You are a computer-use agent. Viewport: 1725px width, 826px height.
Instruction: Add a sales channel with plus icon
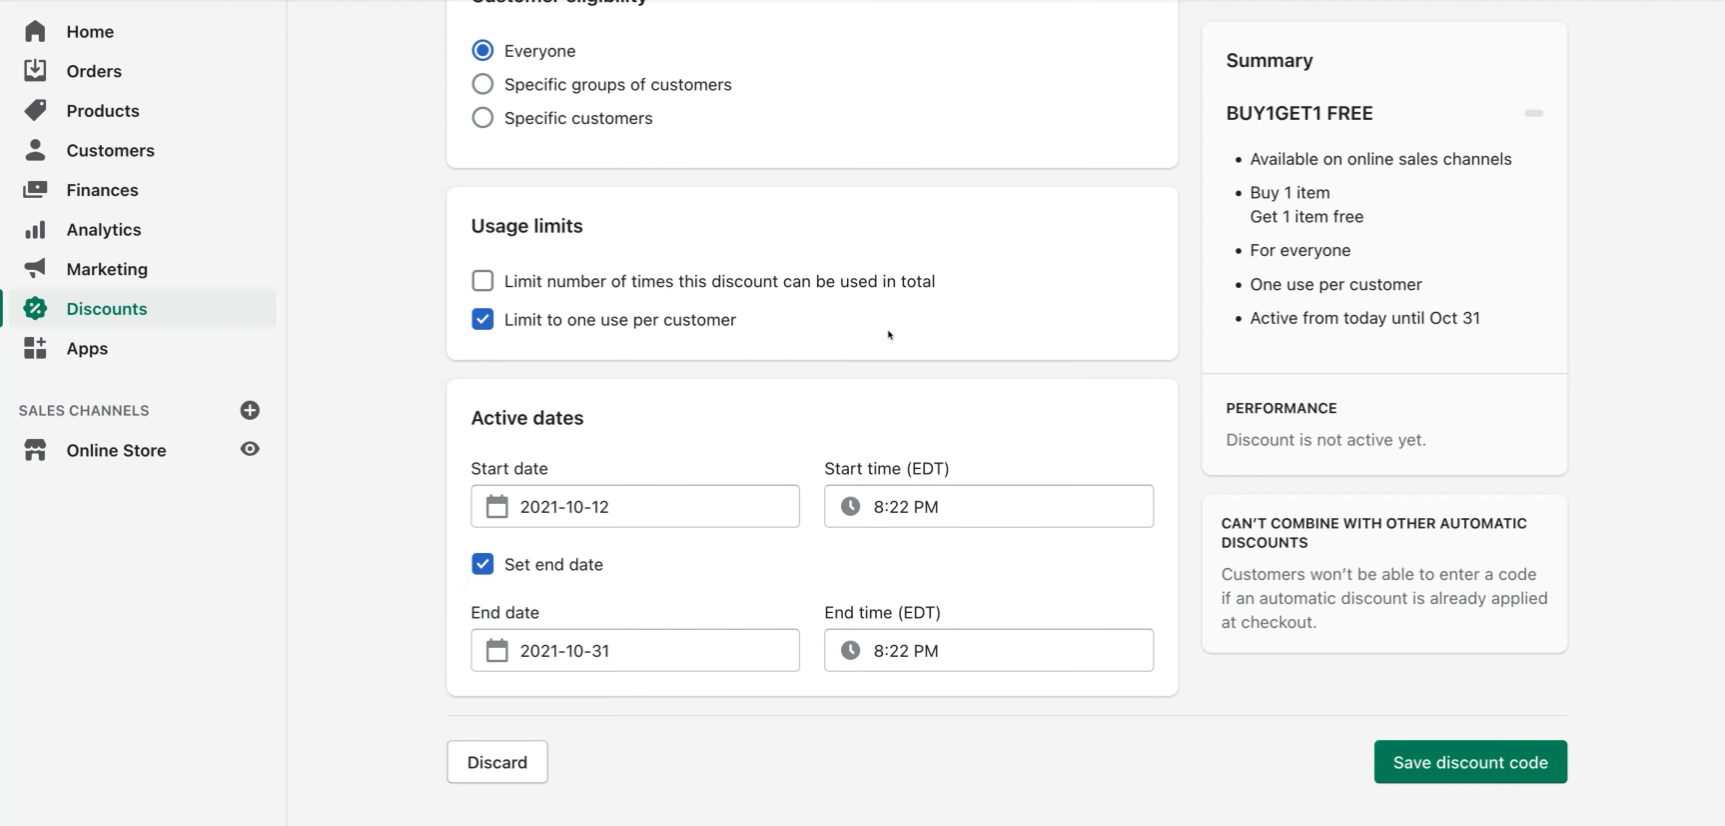250,410
